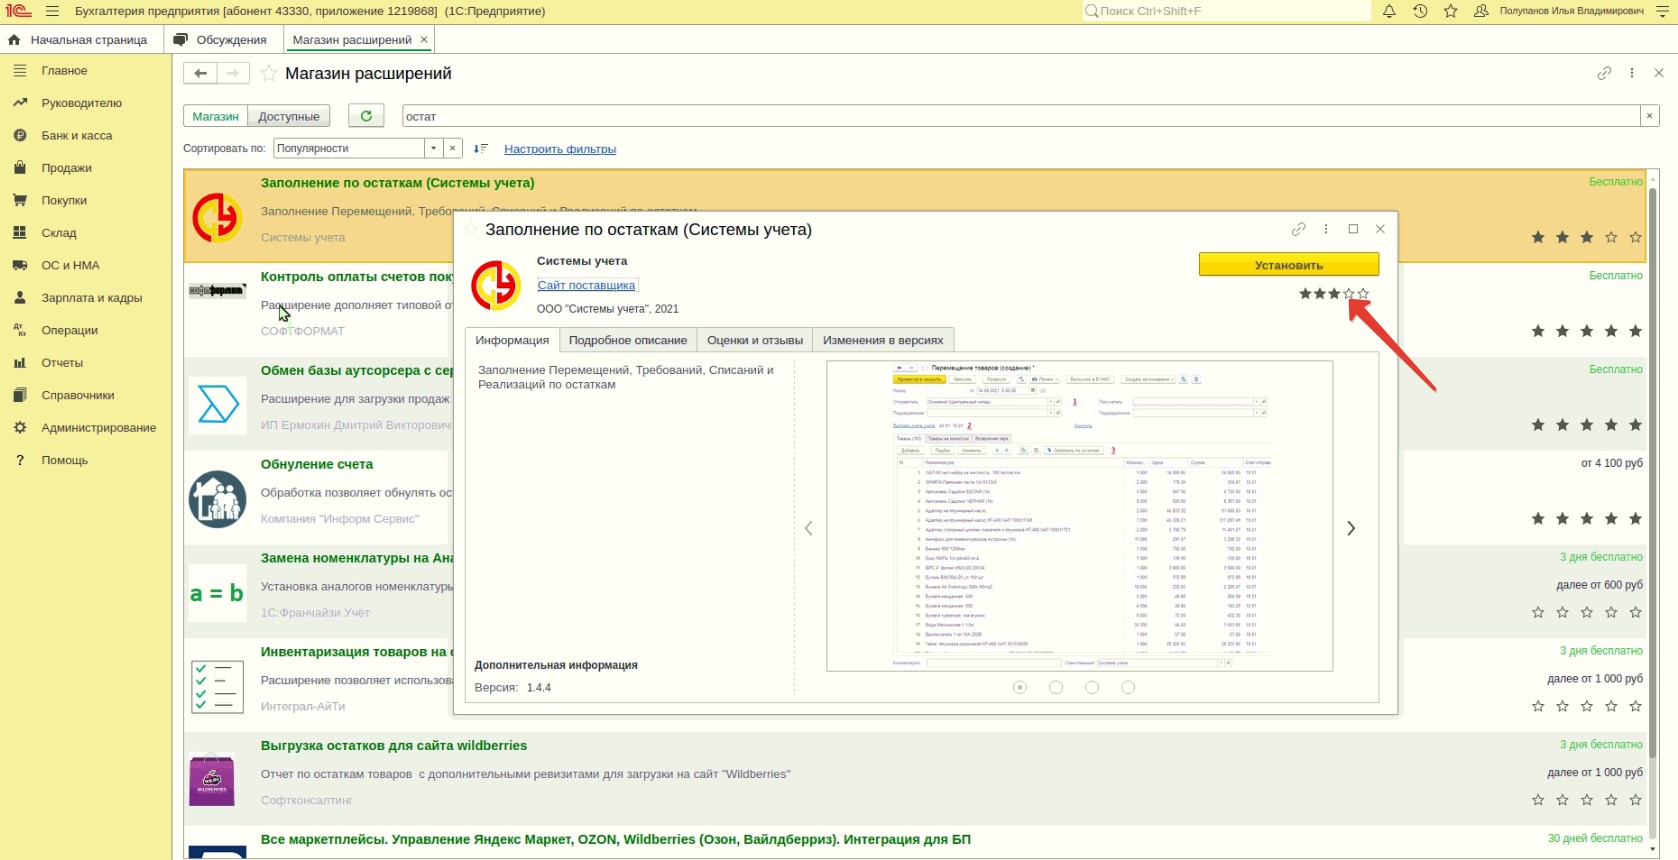Click the refresh button next to Доступные
1678x860 pixels.
click(366, 116)
